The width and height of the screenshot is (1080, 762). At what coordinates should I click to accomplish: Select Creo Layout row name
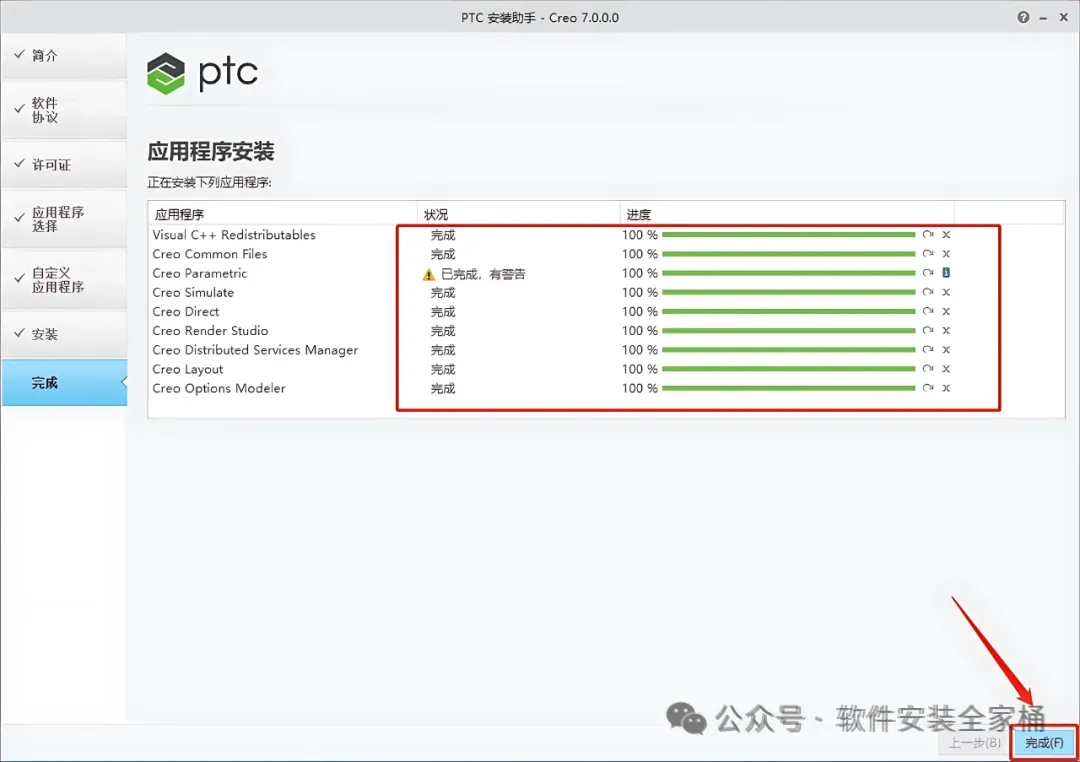pyautogui.click(x=187, y=369)
